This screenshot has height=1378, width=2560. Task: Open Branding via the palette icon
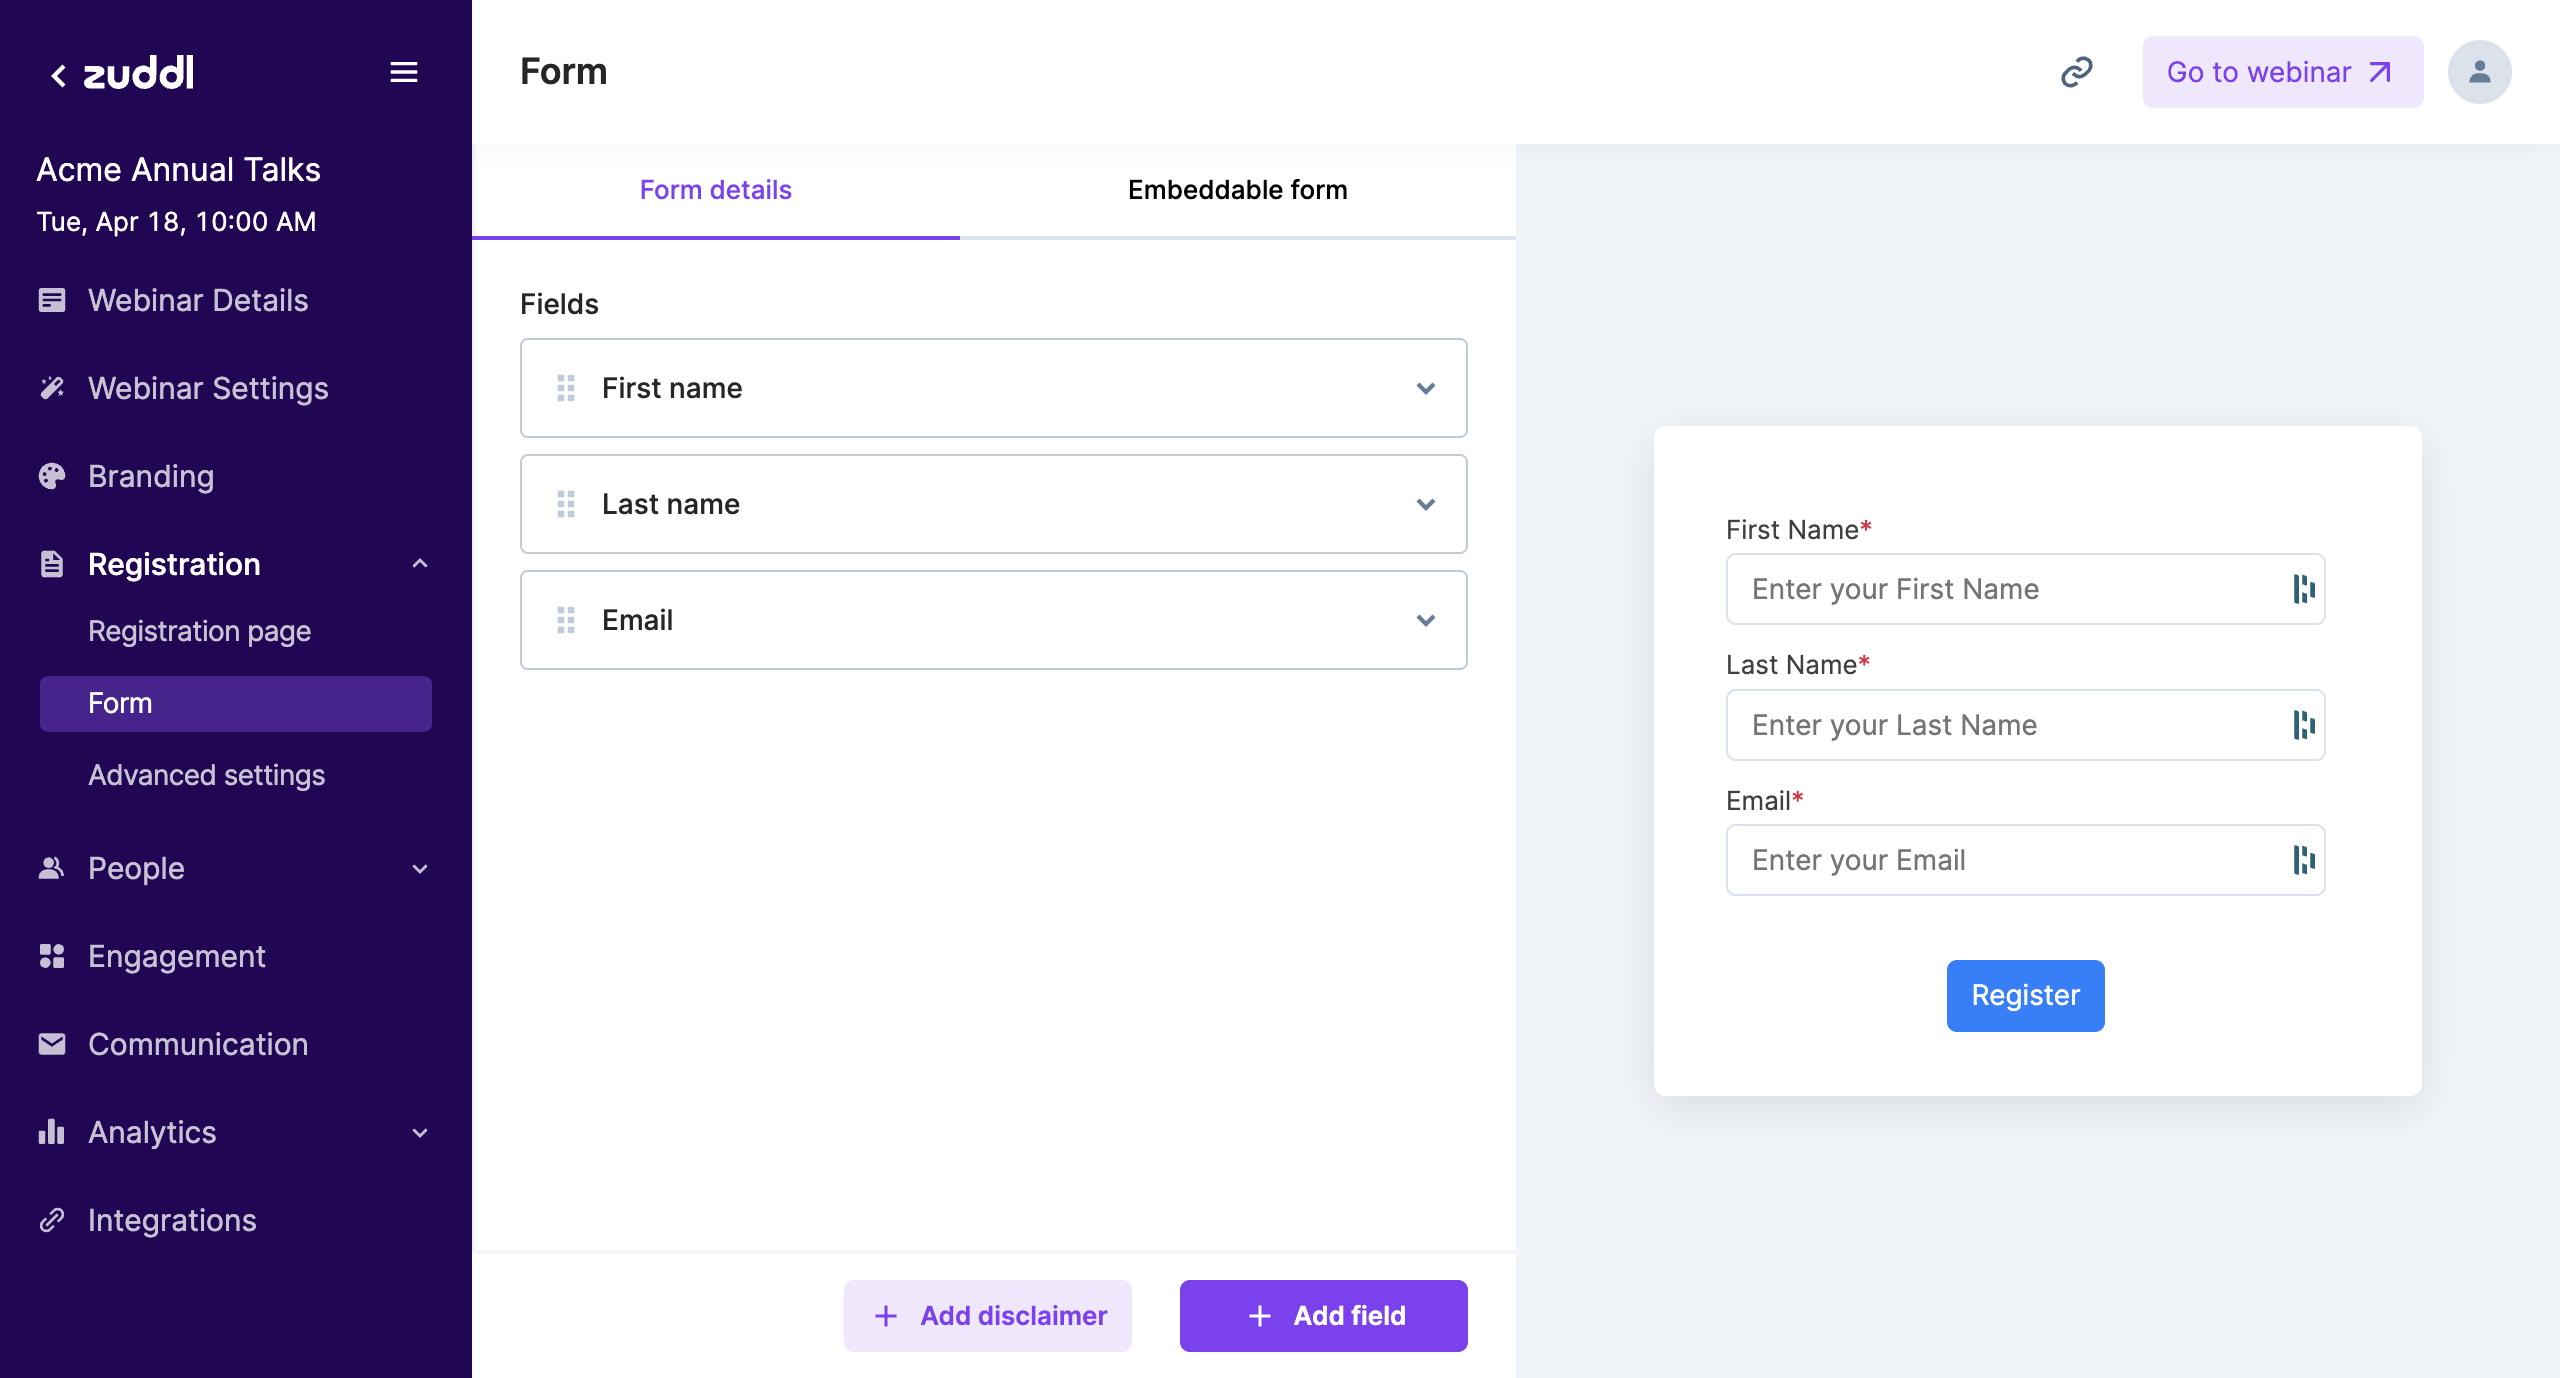coord(52,476)
